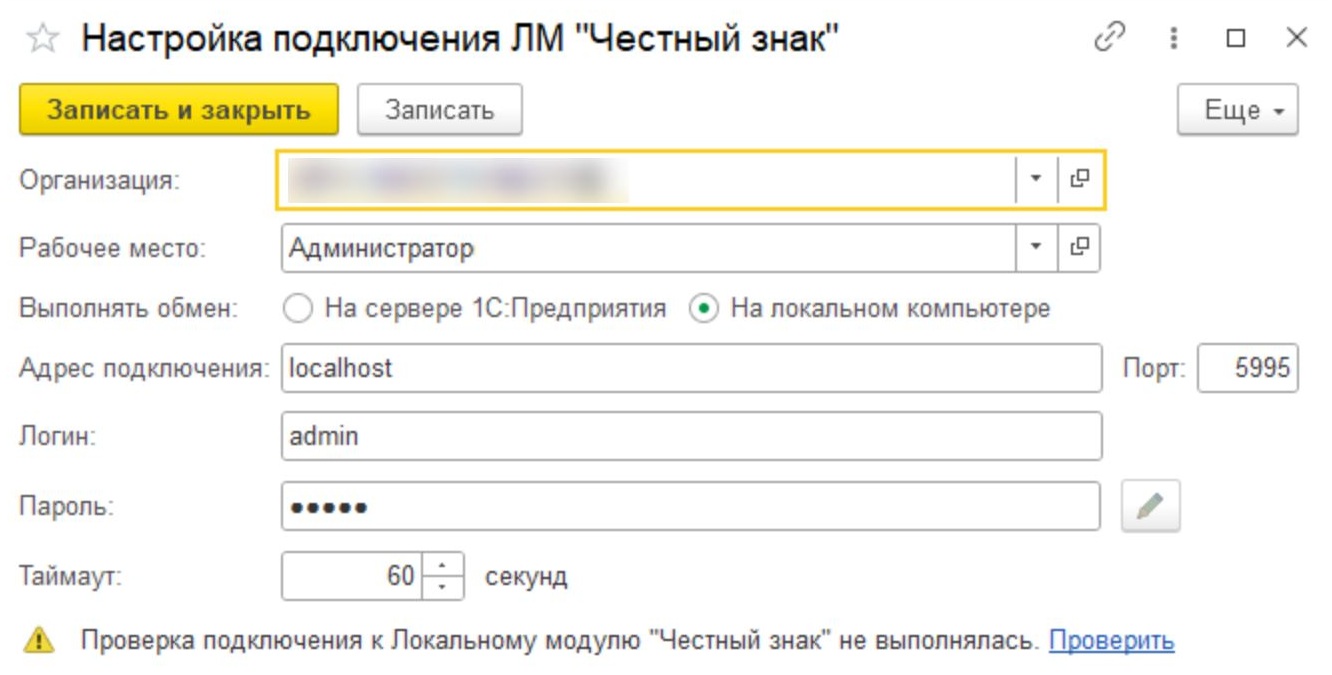Viewport: 1332px width, 675px height.
Task: Click the 'Адрес подключения:' label
Action: point(144,369)
